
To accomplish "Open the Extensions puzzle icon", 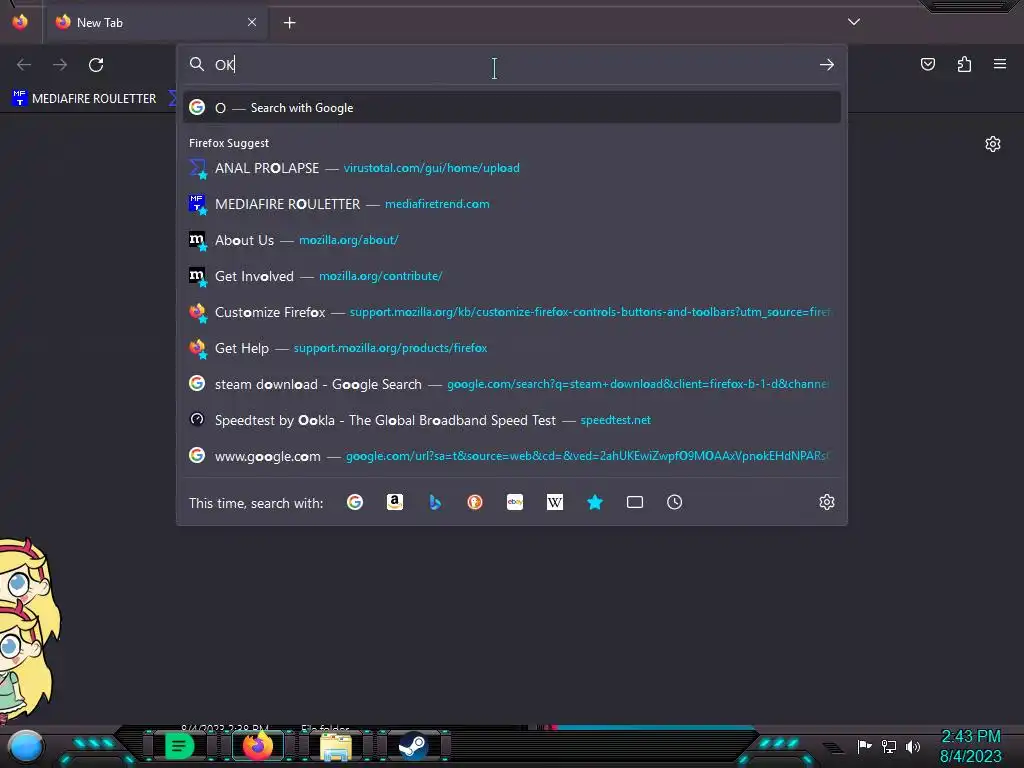I will point(964,64).
